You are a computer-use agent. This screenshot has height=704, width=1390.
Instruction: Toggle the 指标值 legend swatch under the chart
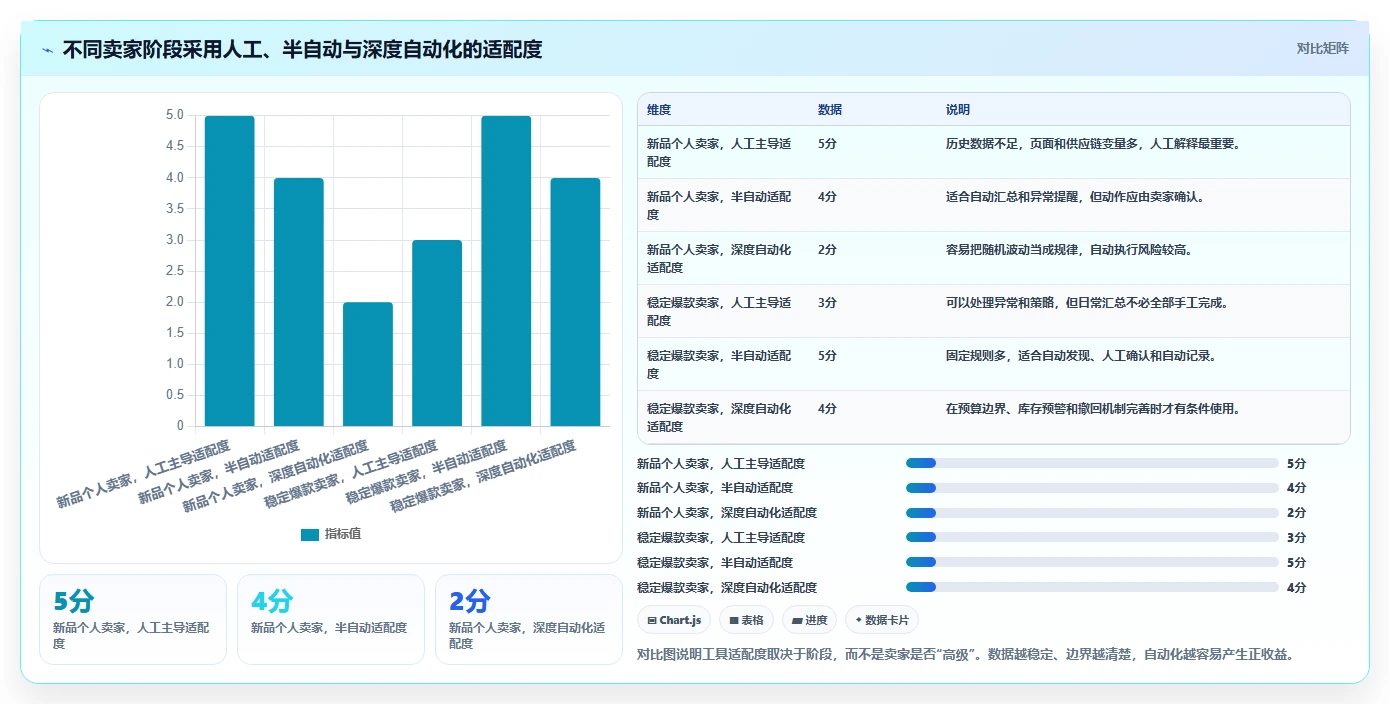tap(309, 535)
